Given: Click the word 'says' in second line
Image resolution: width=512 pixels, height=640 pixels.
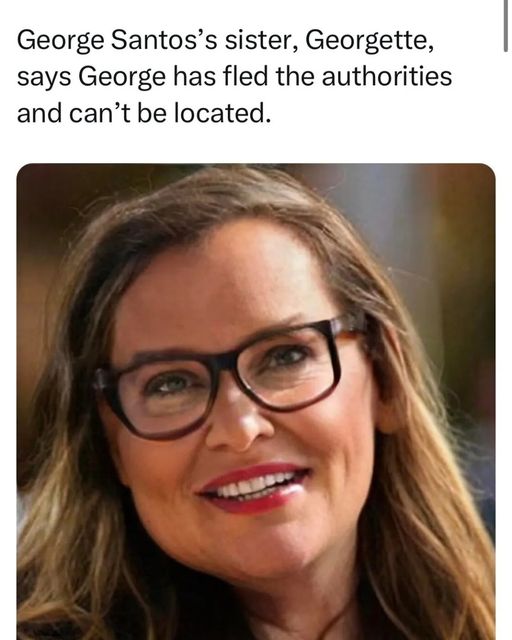Looking at the screenshot, I should click(44, 78).
